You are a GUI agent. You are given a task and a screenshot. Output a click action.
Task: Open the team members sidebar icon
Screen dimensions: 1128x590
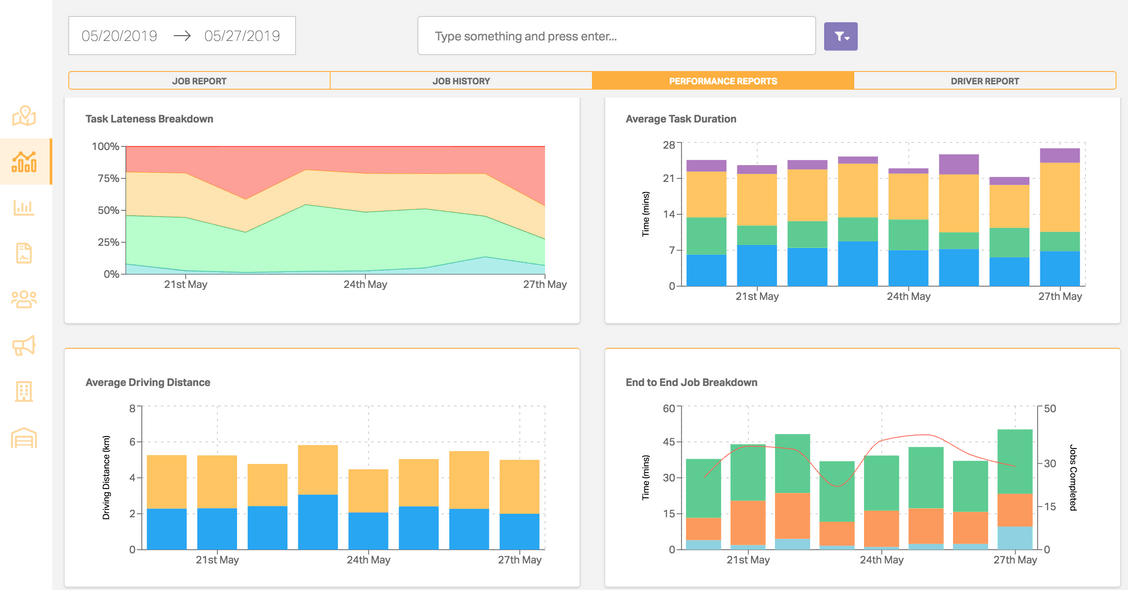[24, 299]
